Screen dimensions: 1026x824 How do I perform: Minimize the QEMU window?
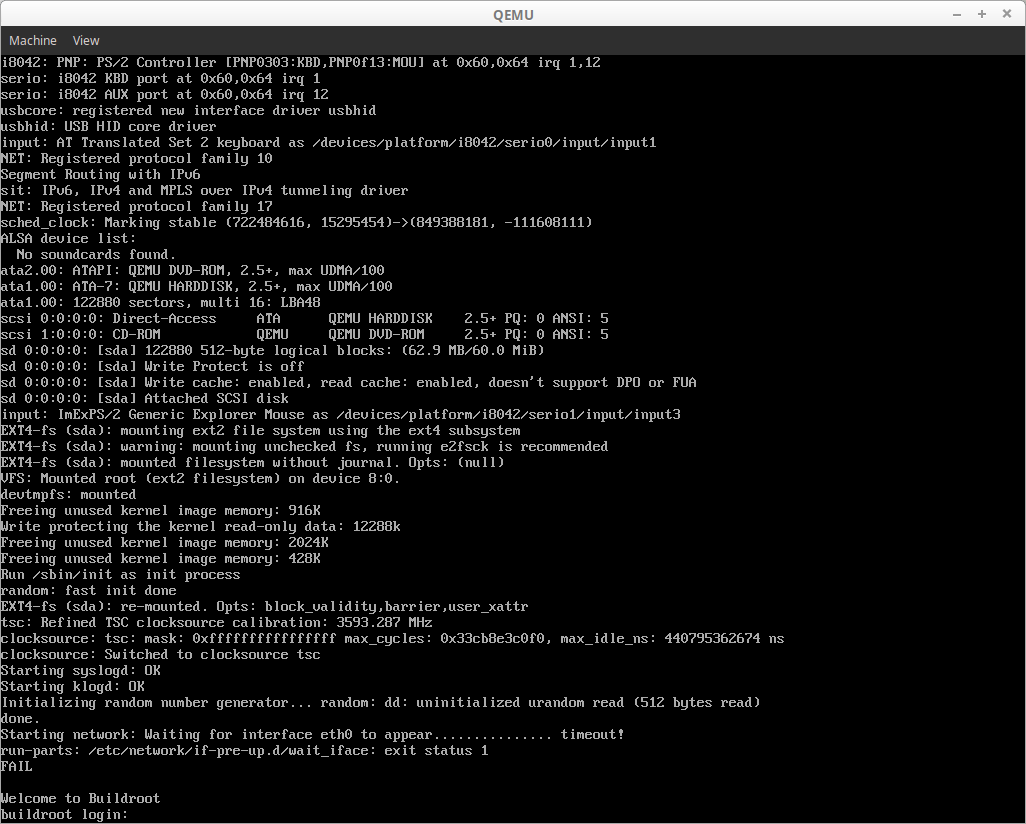tap(957, 14)
